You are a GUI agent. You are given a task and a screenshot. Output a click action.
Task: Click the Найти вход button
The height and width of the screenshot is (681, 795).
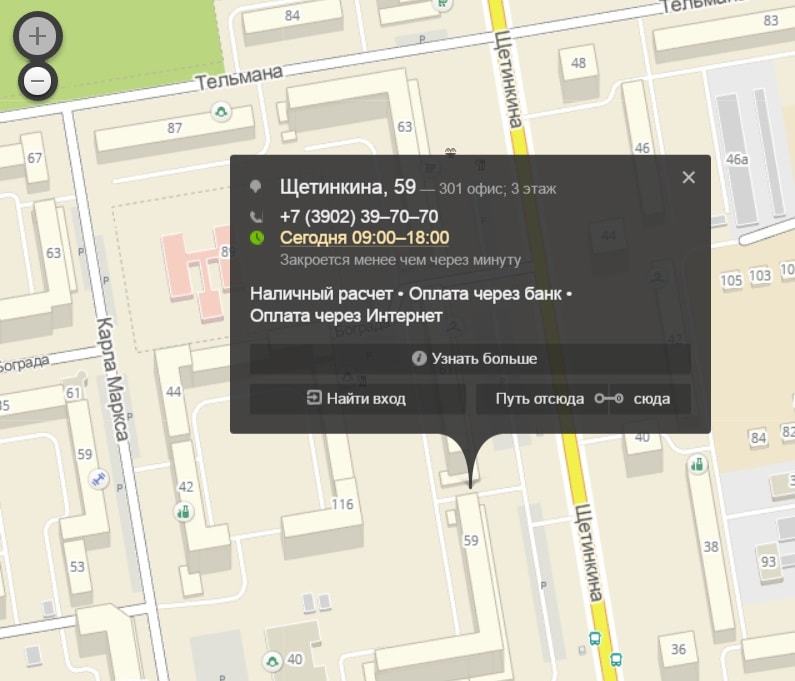357,398
